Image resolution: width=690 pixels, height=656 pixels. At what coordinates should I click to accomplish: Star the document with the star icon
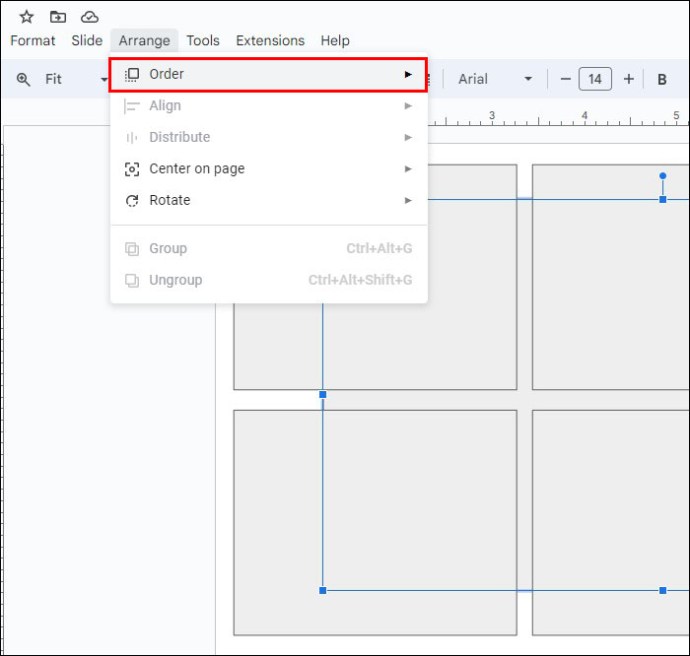[x=26, y=17]
